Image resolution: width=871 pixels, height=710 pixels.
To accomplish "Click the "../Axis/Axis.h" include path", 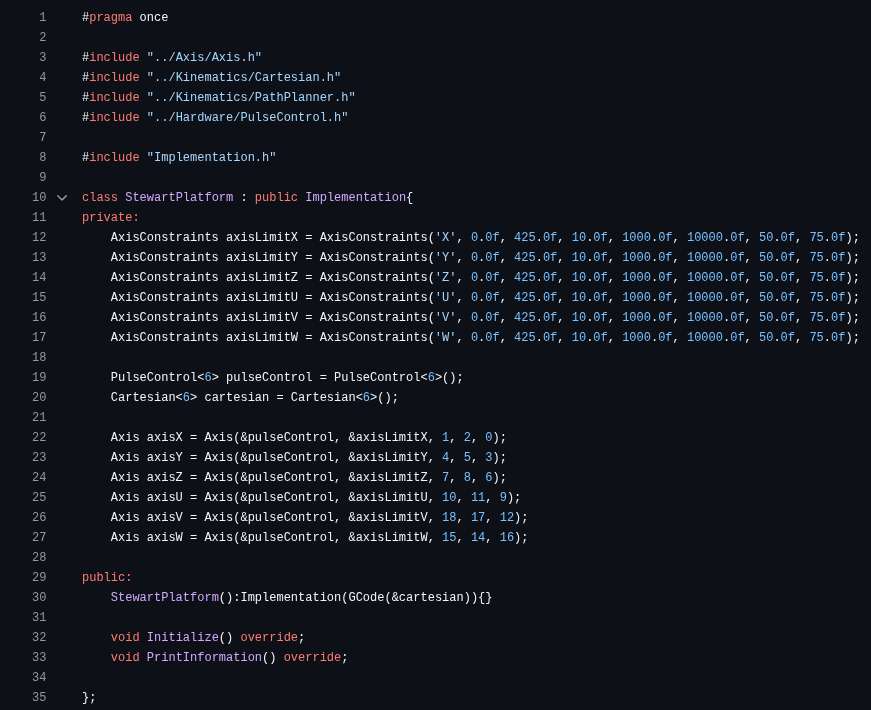I will (x=204, y=57).
